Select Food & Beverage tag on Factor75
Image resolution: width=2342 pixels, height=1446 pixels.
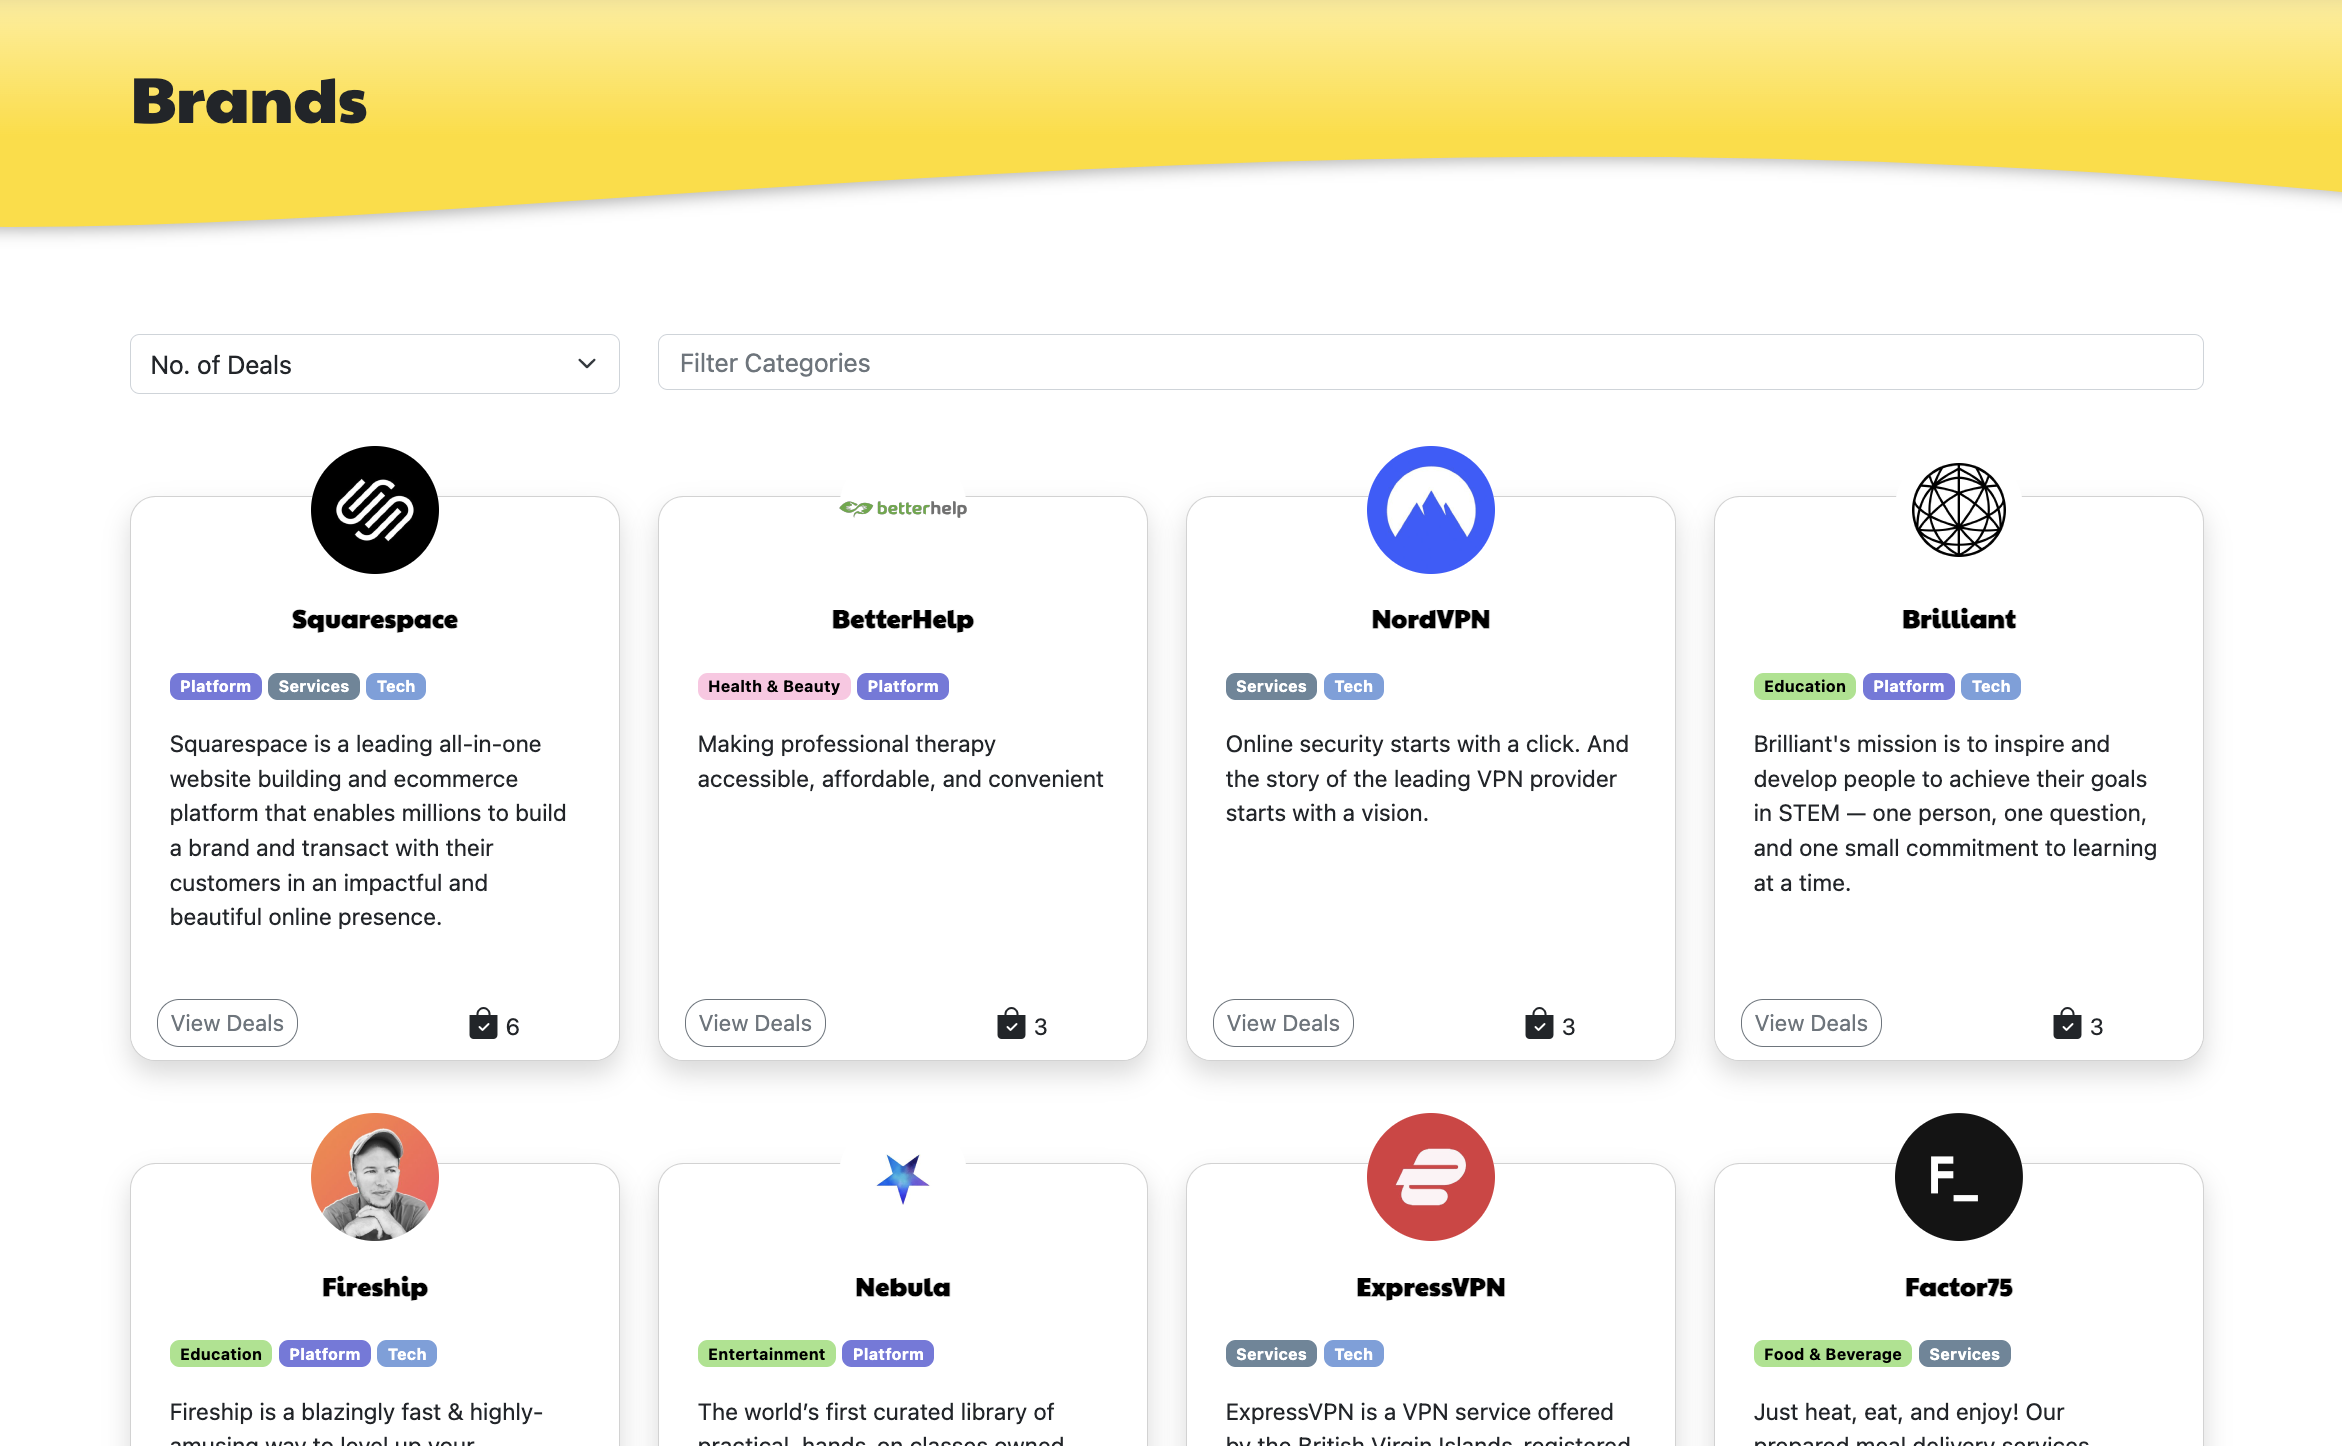pyautogui.click(x=1833, y=1354)
